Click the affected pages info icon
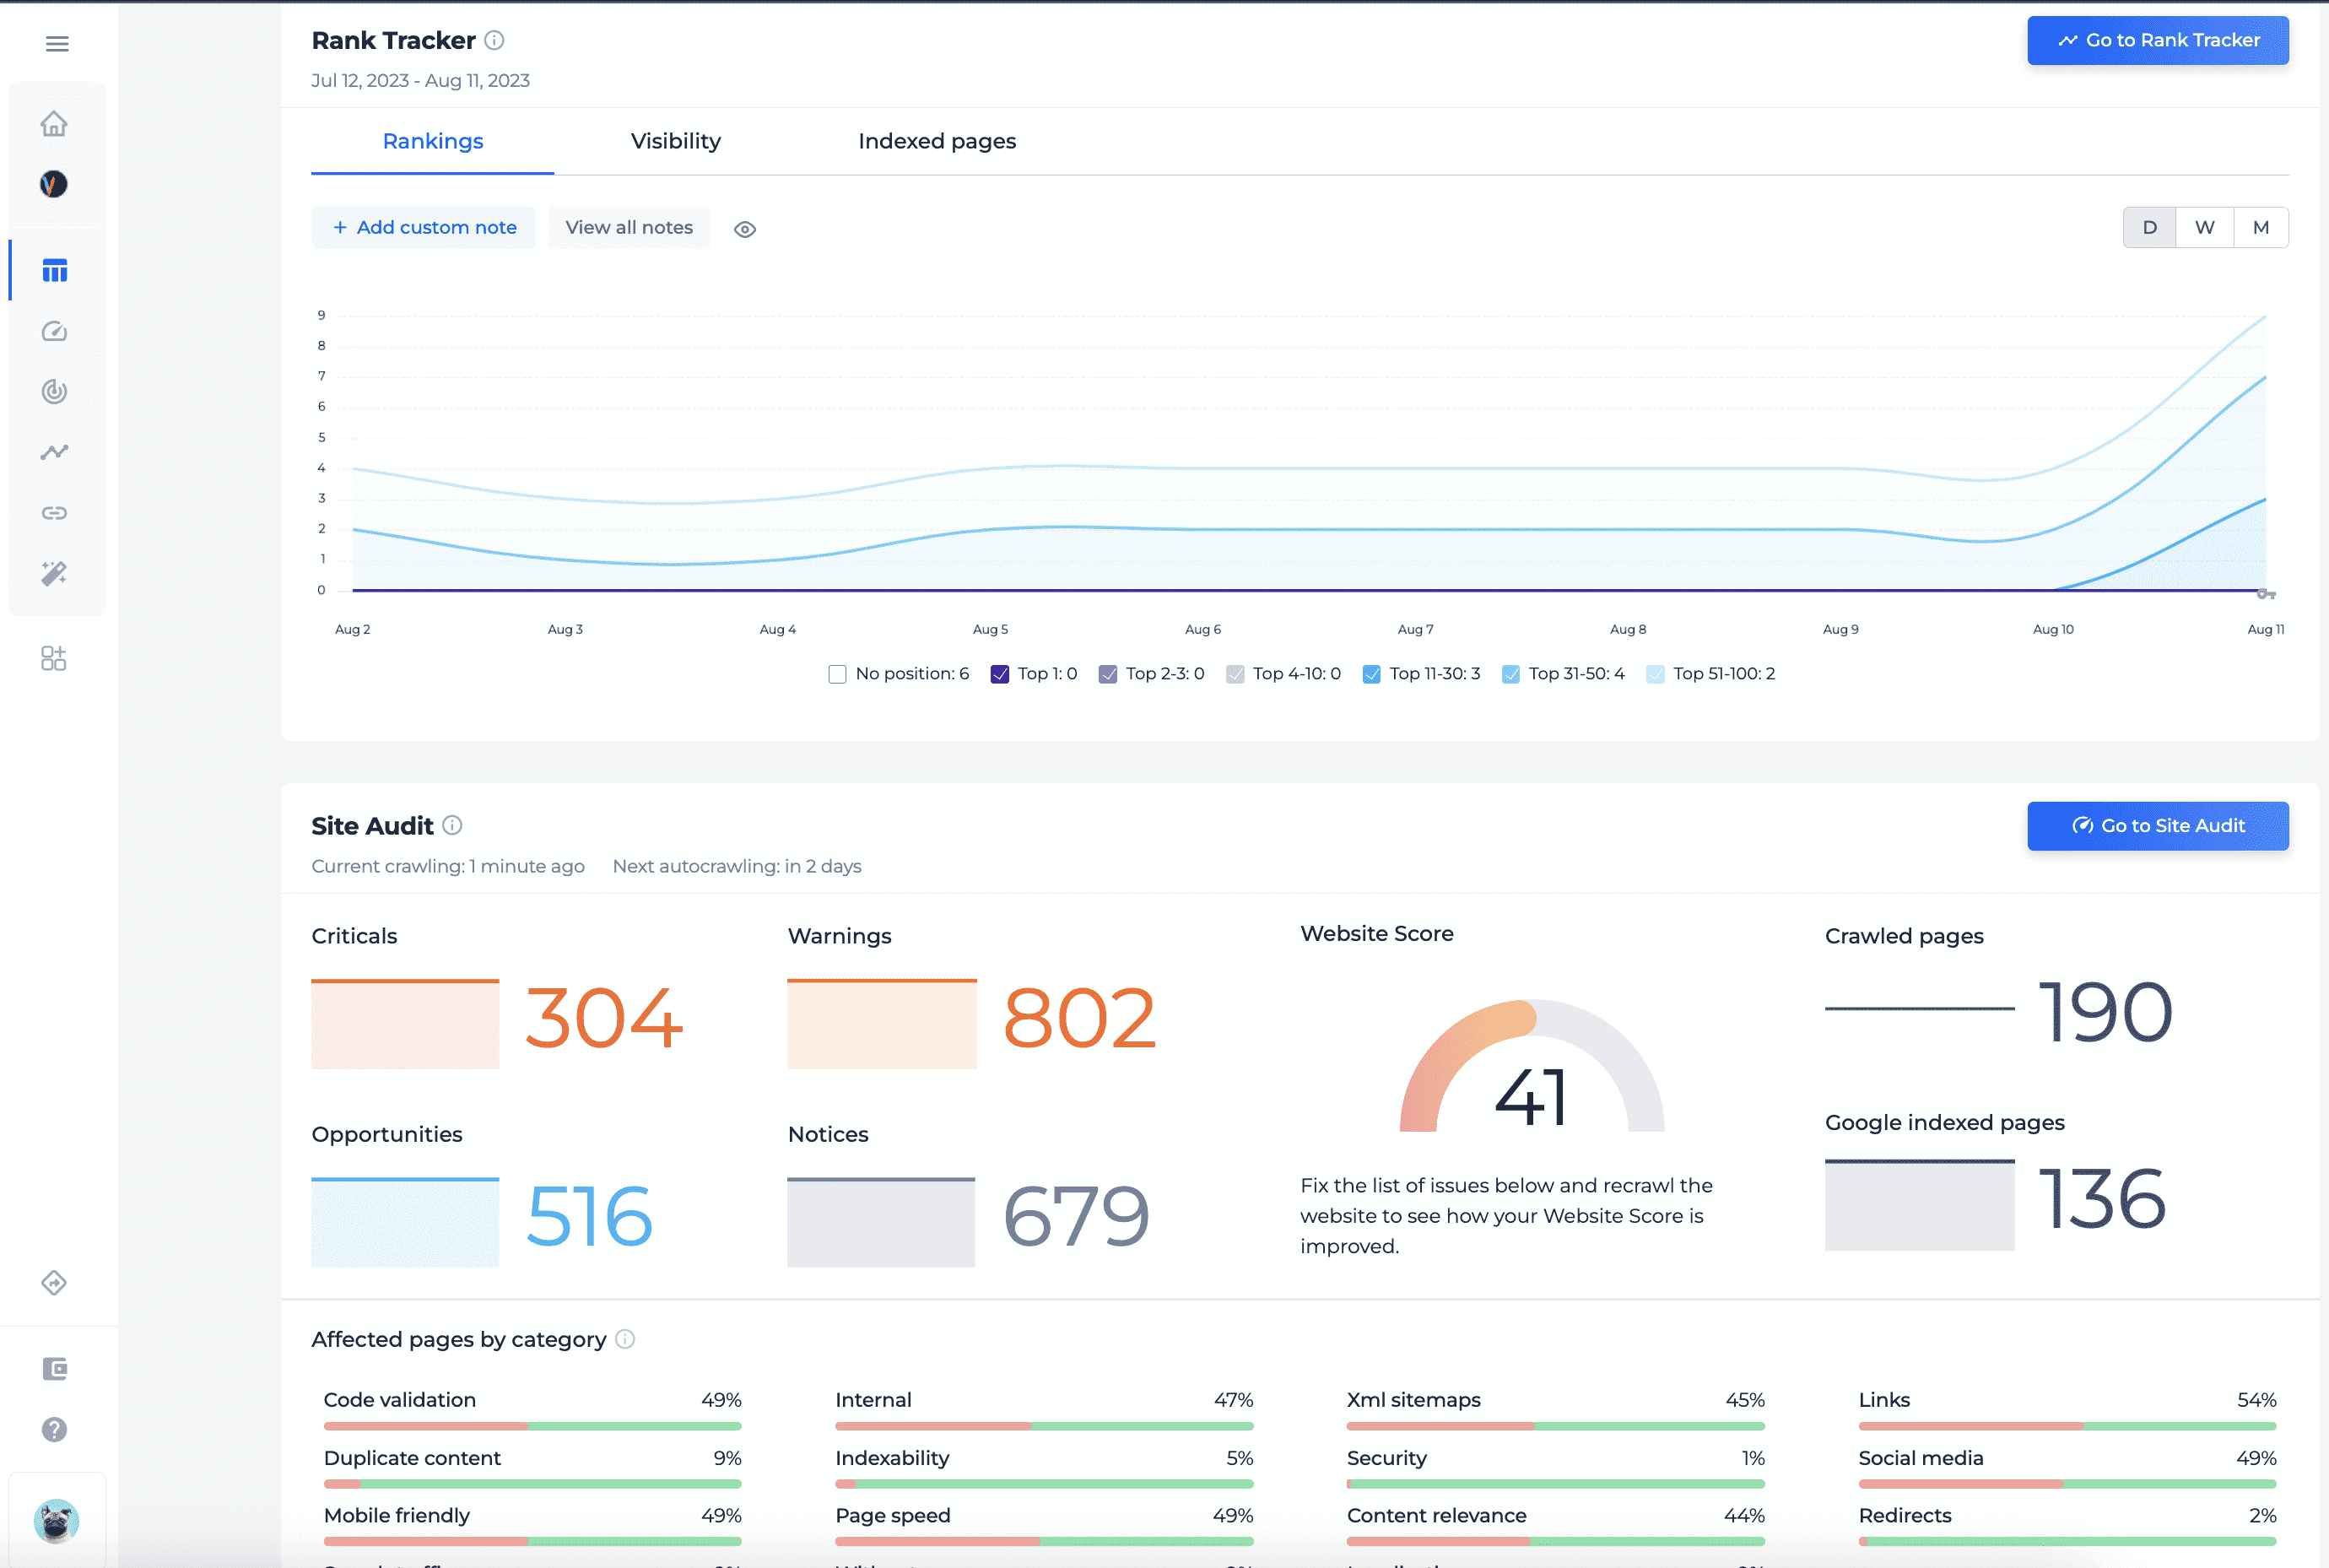Image resolution: width=2329 pixels, height=1568 pixels. click(624, 1338)
